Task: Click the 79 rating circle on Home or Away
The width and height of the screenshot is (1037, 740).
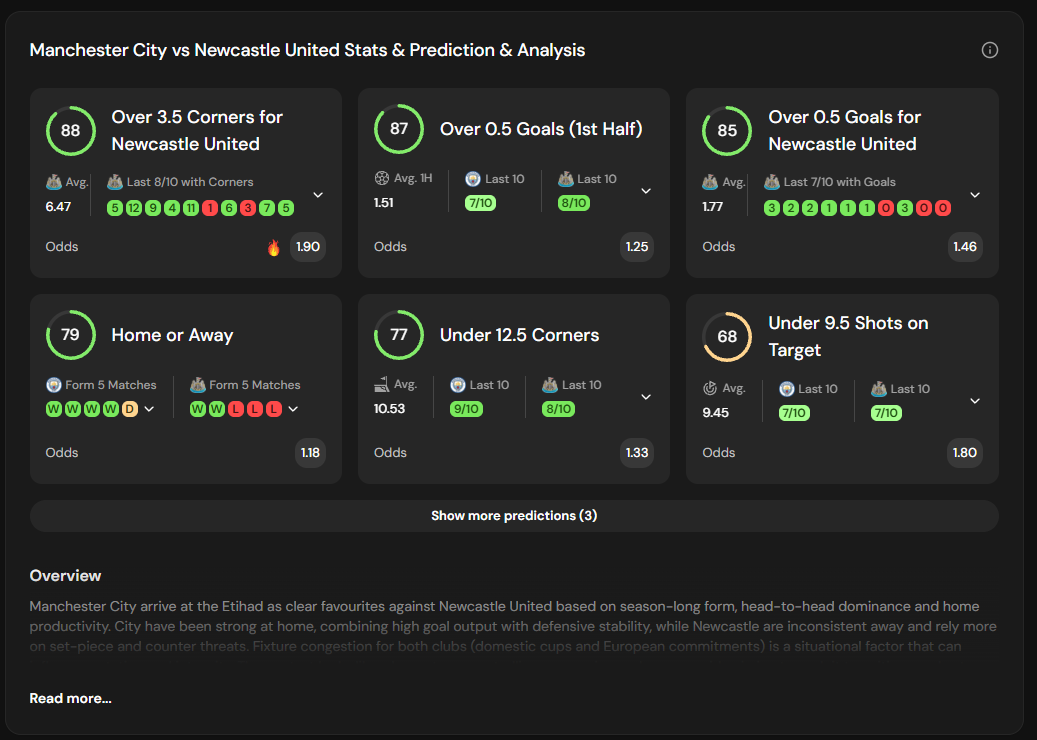Action: (x=71, y=335)
